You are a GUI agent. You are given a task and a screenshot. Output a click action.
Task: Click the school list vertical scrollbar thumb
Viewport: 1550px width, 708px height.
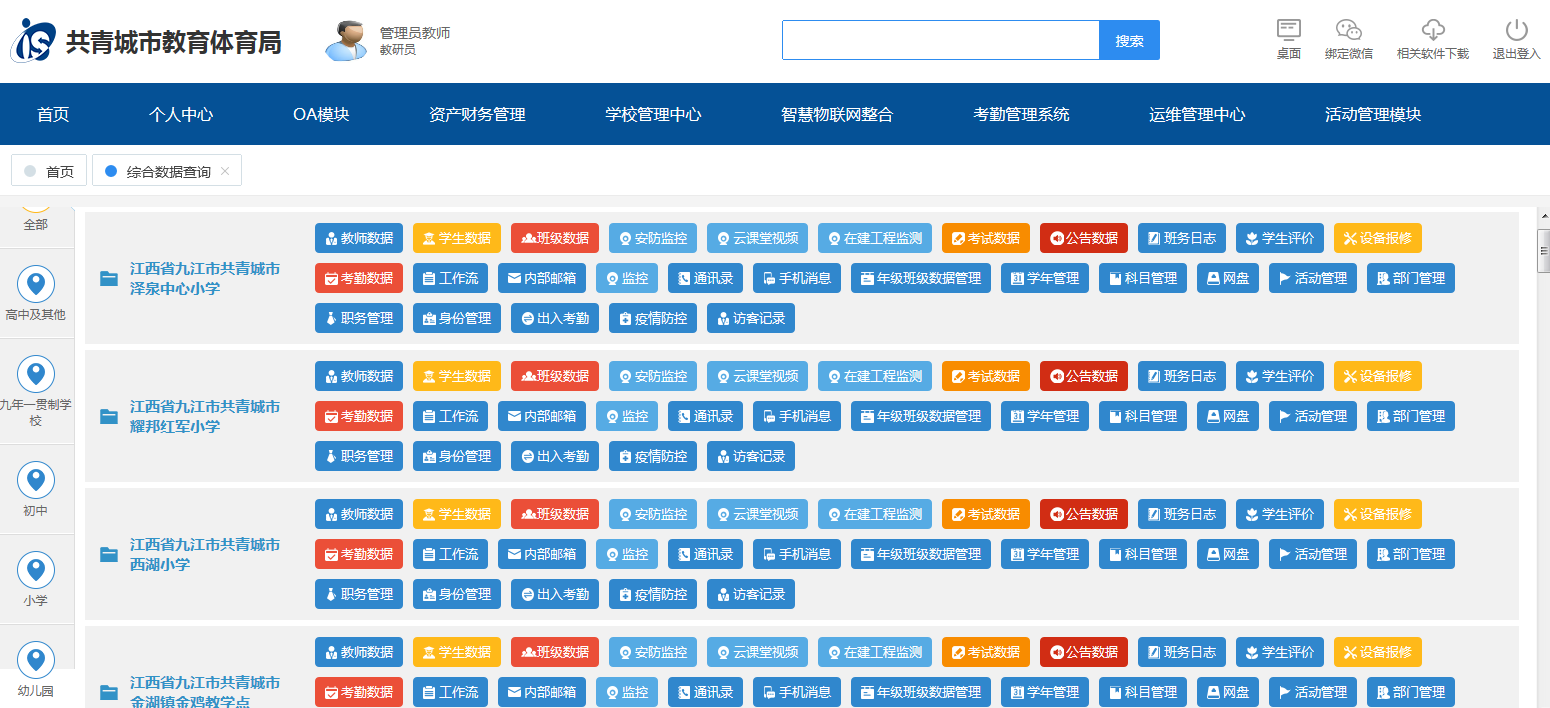tap(1543, 250)
